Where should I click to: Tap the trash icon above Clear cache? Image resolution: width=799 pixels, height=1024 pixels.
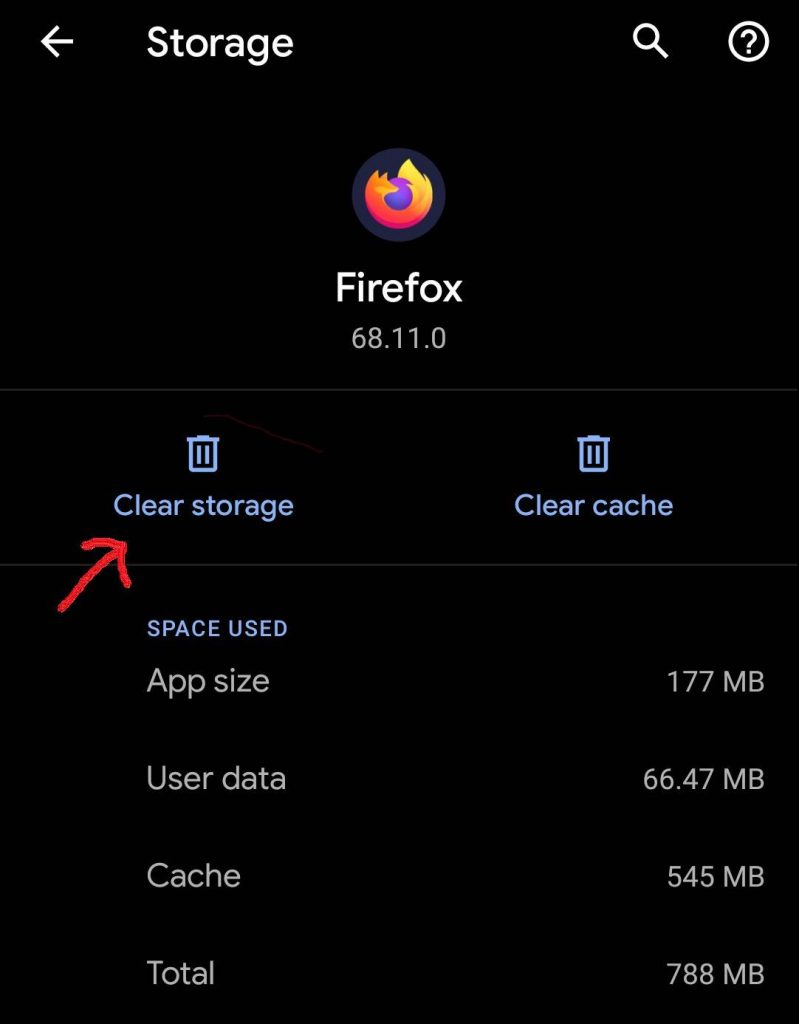pyautogui.click(x=593, y=453)
